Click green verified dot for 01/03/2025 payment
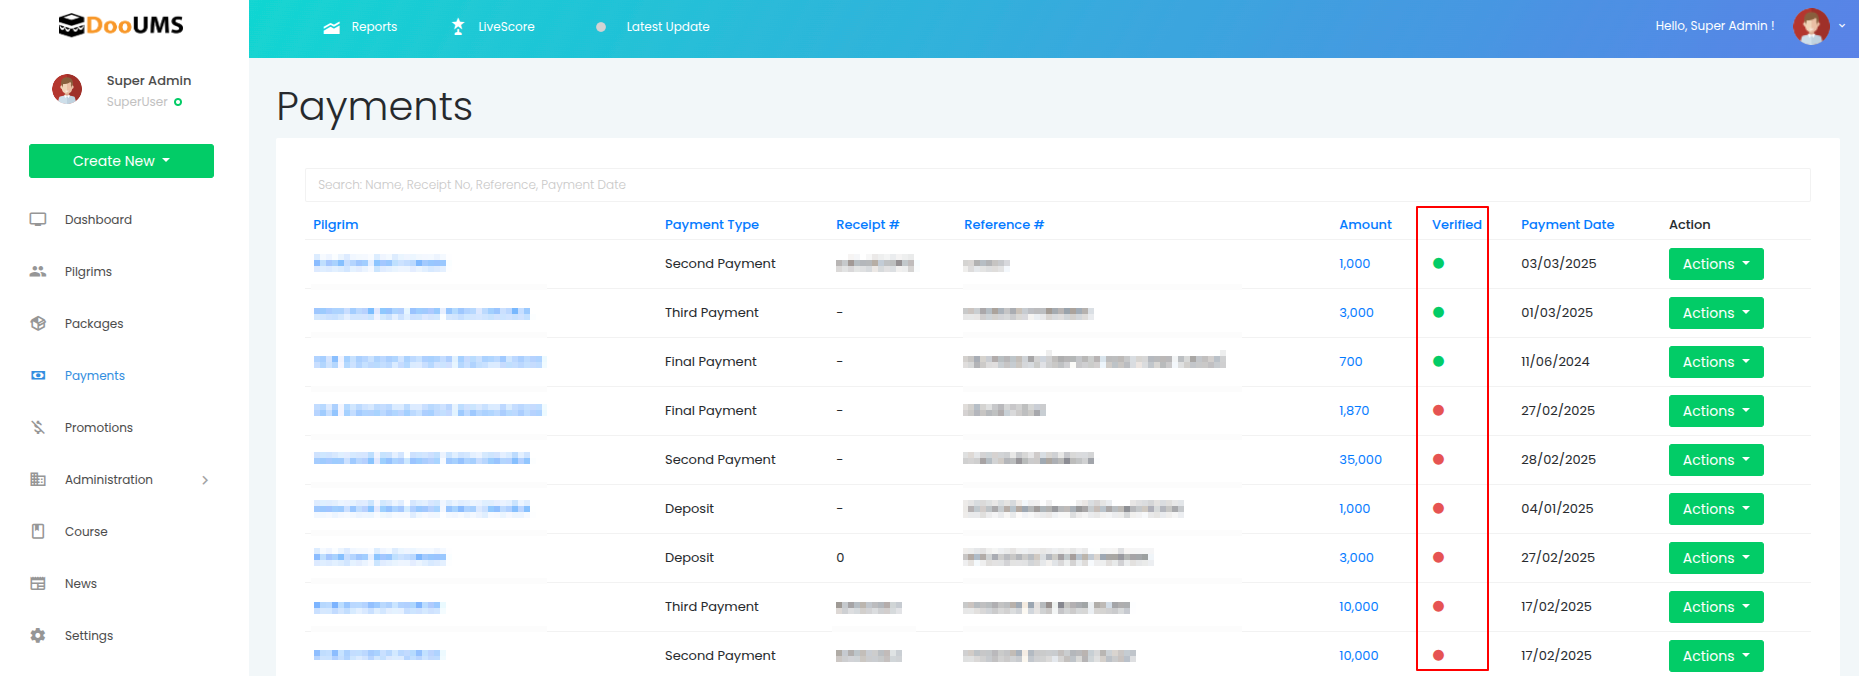The width and height of the screenshot is (1859, 676). [1438, 312]
